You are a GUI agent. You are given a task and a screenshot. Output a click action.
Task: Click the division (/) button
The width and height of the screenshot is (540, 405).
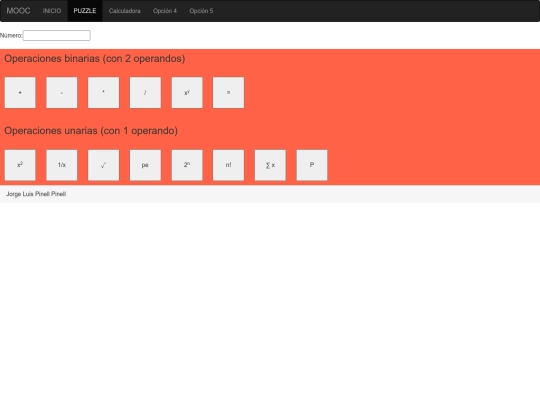tap(145, 93)
